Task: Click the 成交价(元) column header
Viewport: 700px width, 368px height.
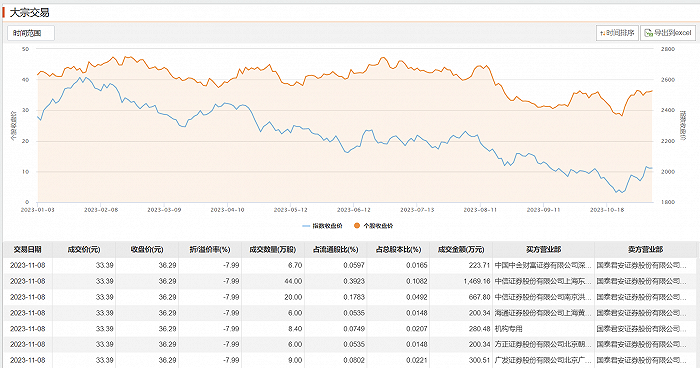Action: 84,250
